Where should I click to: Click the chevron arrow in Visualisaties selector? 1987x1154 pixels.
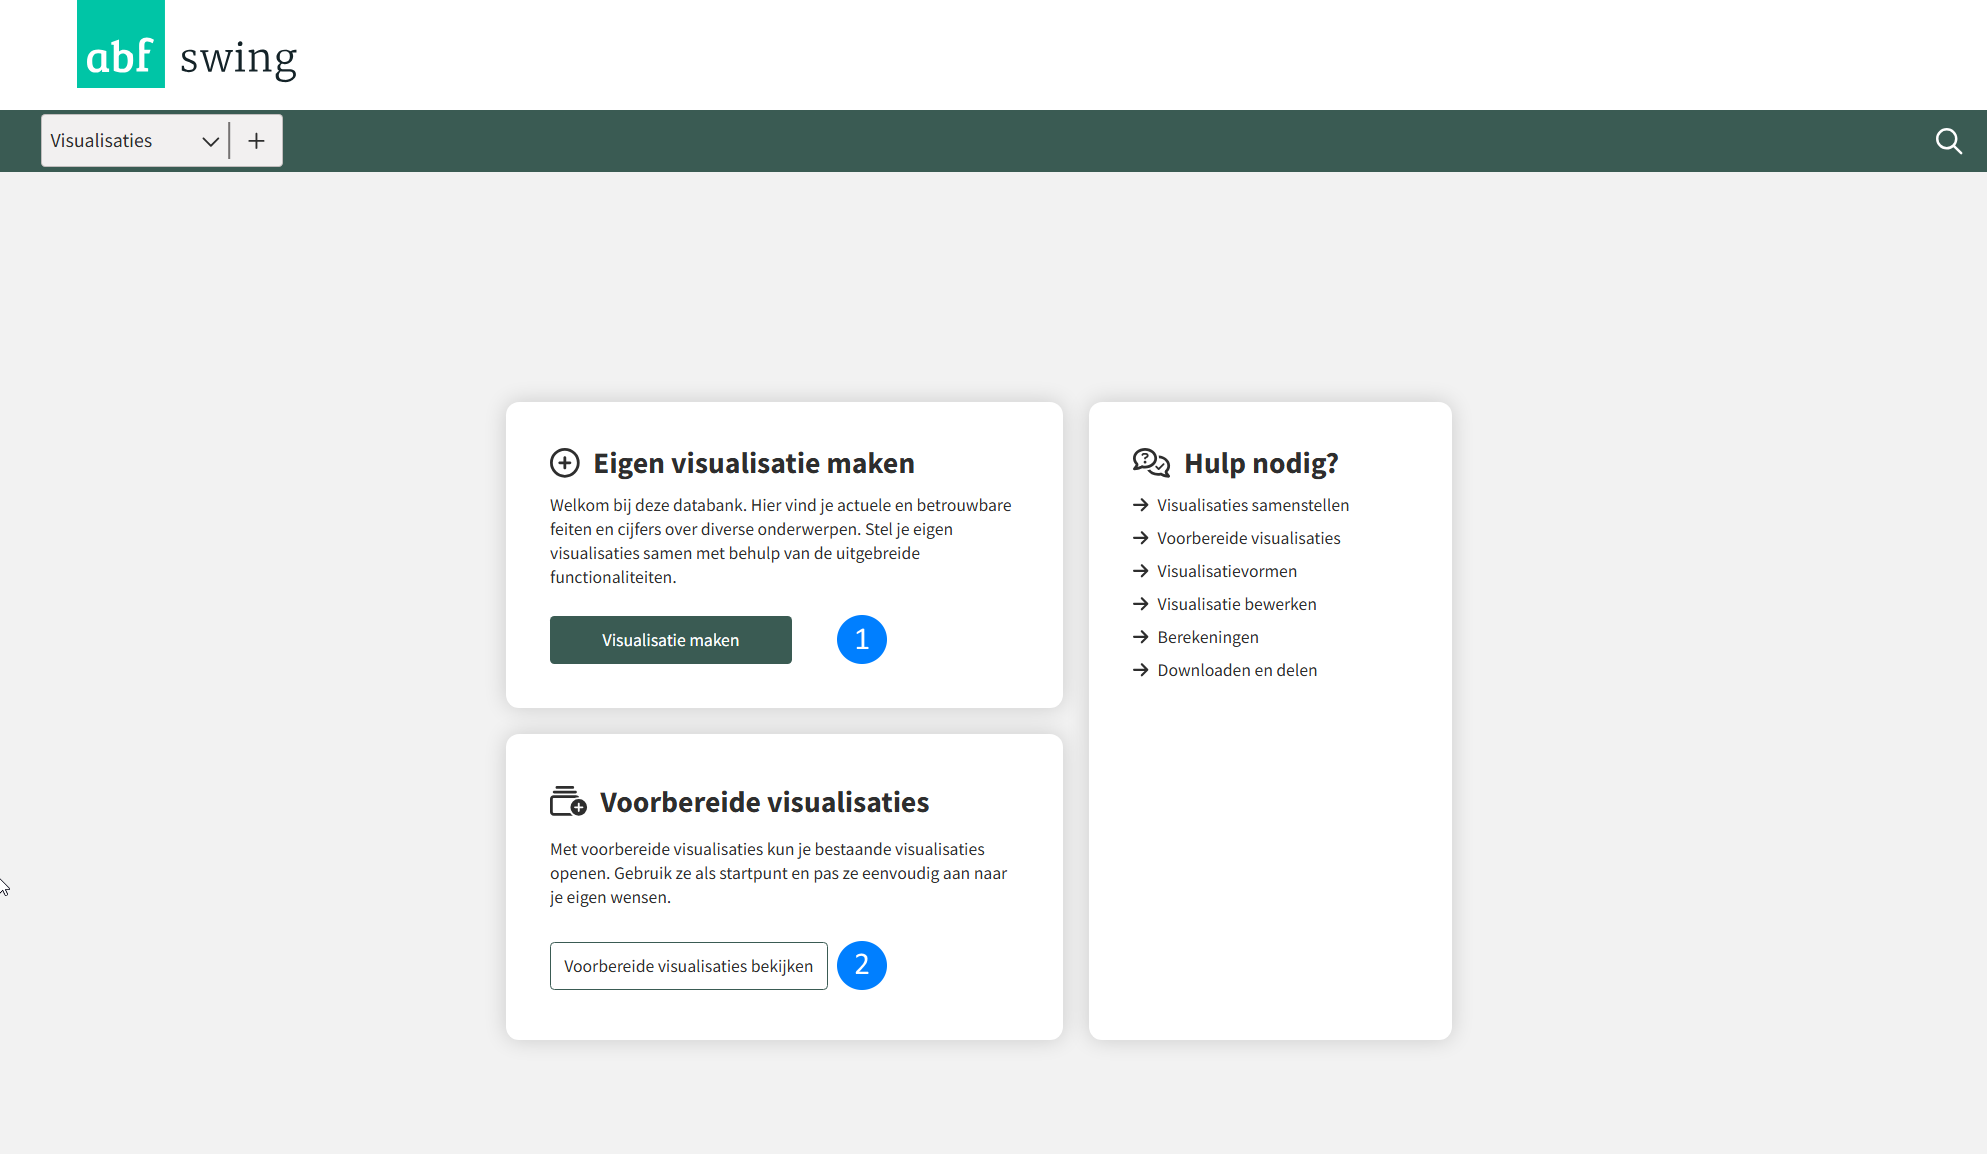(210, 141)
